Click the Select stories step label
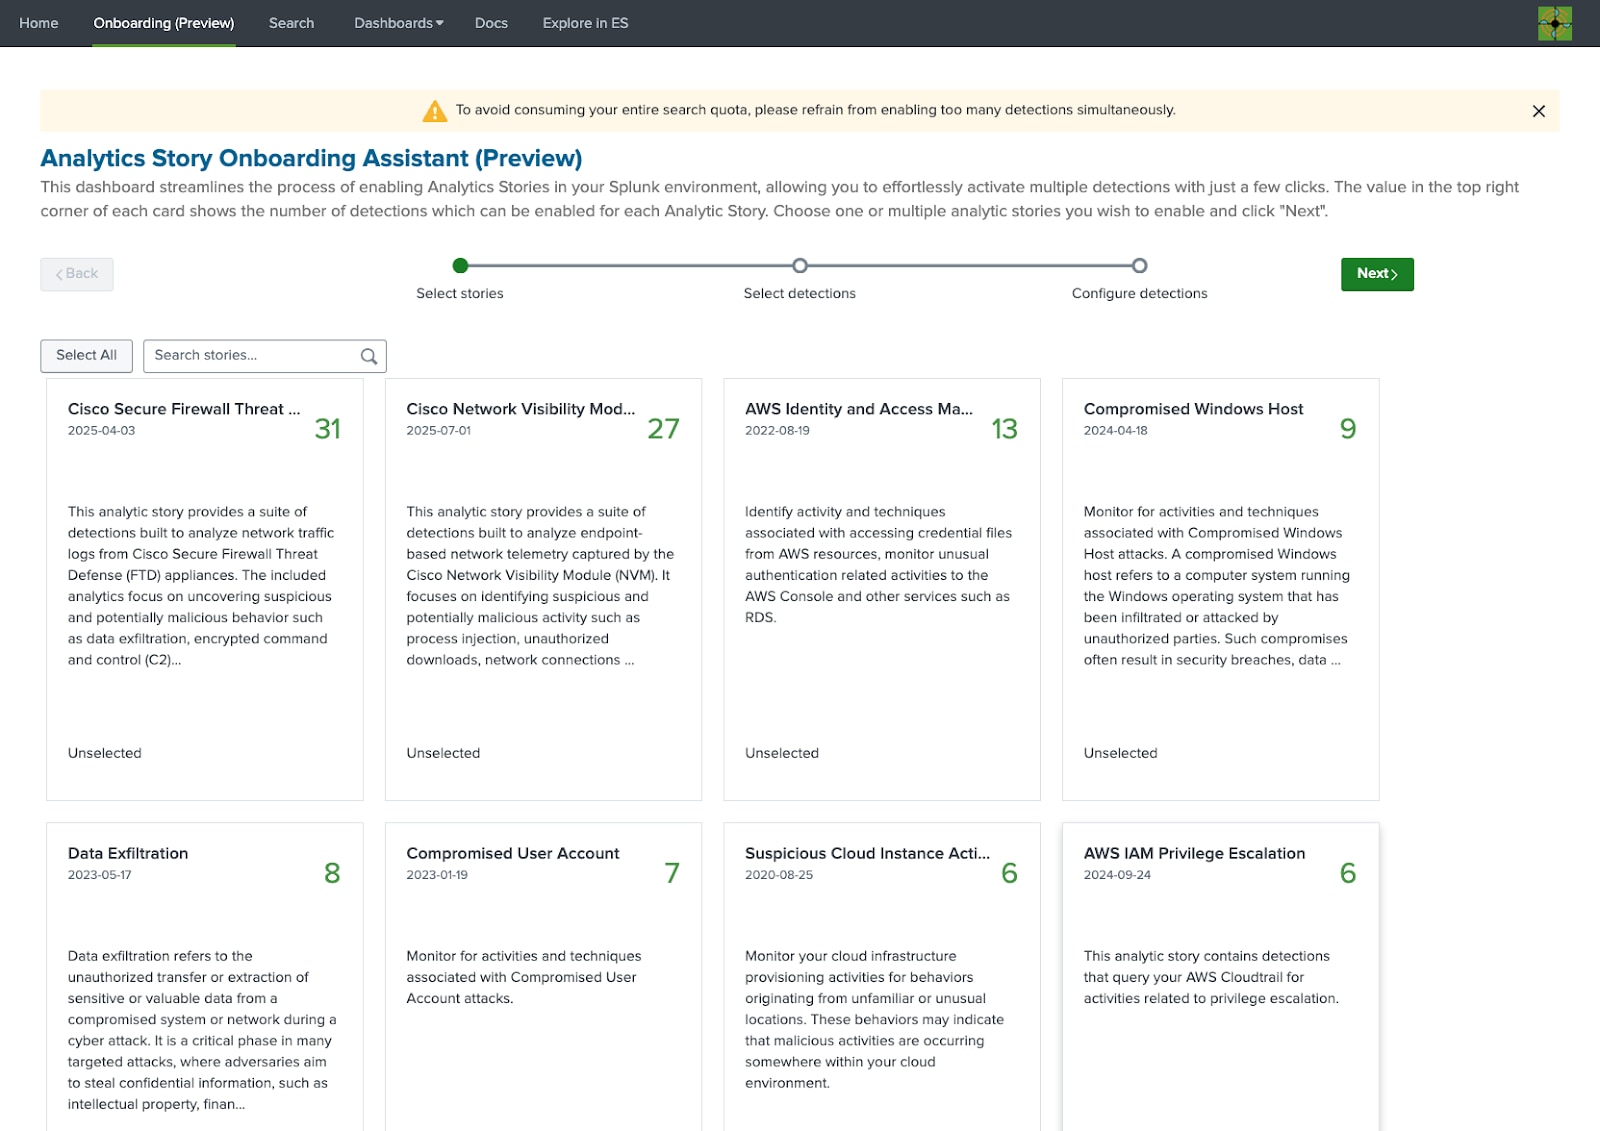1600x1131 pixels. pos(460,293)
